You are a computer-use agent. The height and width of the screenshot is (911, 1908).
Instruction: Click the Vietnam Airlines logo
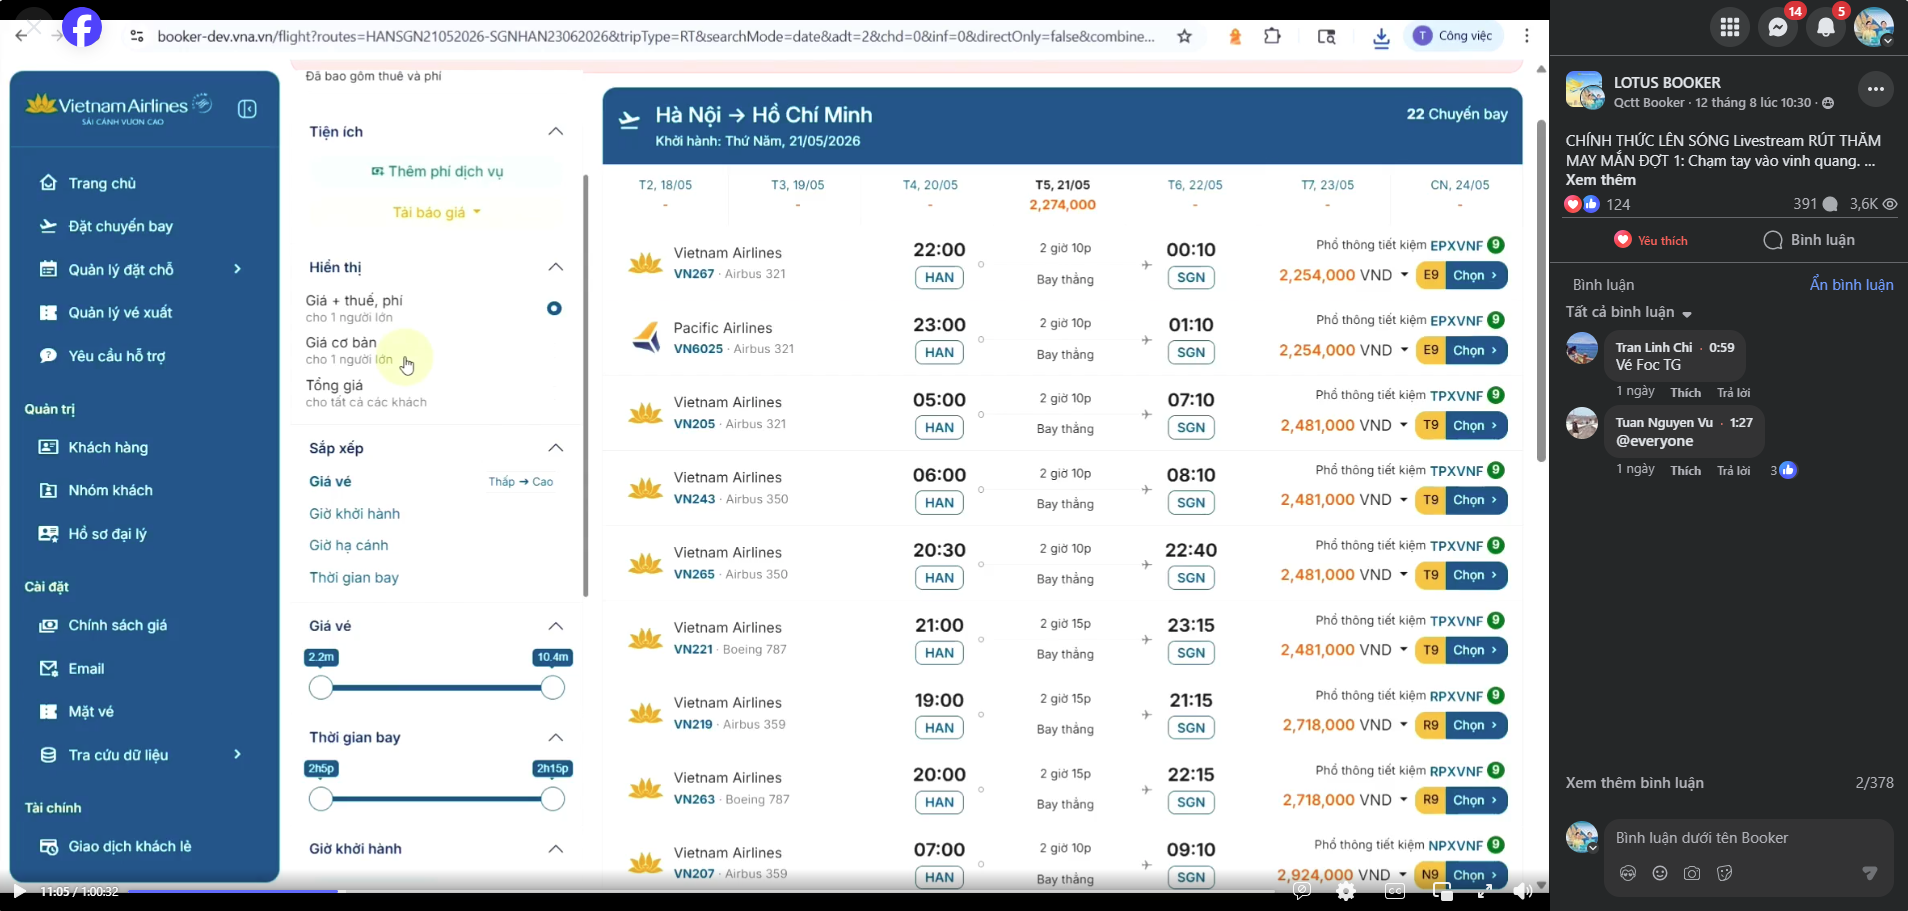pos(119,107)
